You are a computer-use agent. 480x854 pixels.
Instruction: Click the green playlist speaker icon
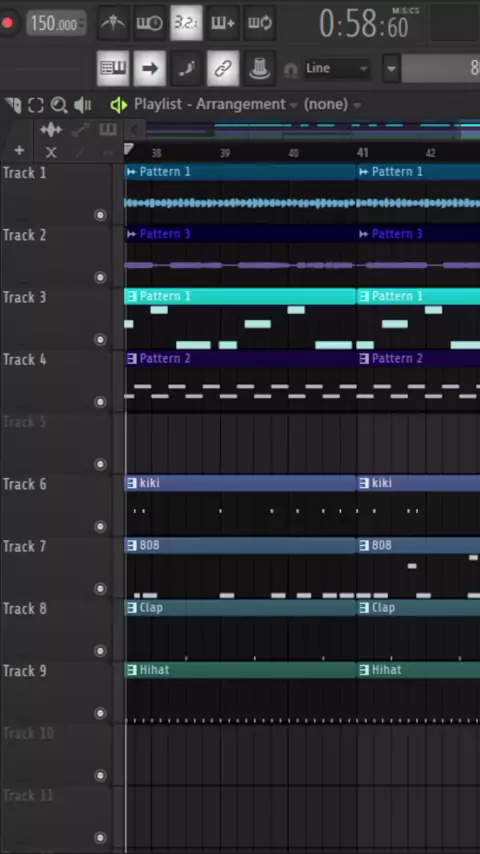118,105
